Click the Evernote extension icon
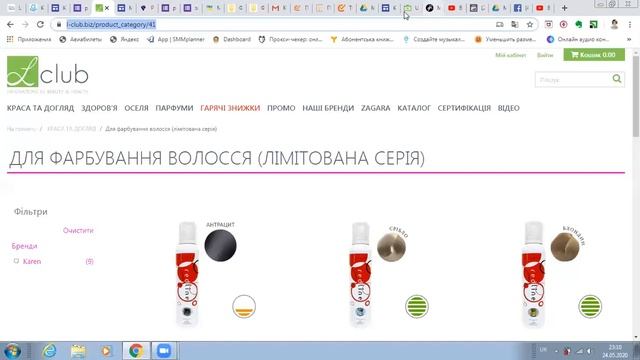This screenshot has width=640, height=360. 578,24
